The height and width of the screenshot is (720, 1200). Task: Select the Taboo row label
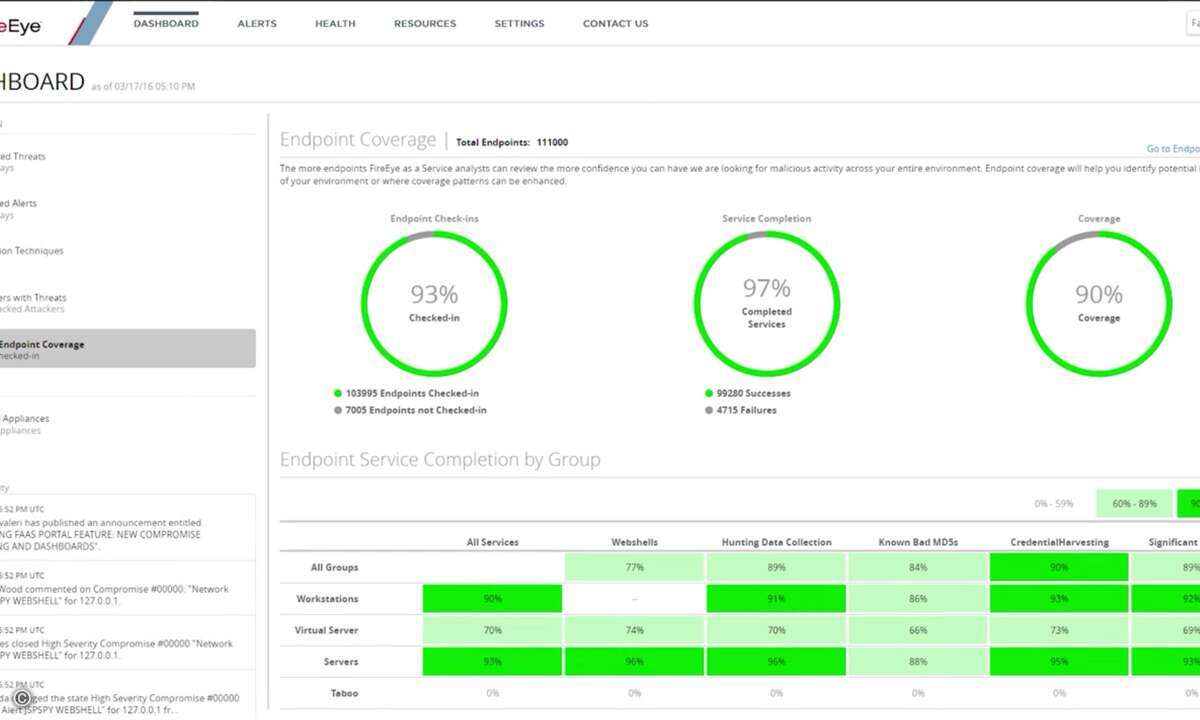pyautogui.click(x=345, y=693)
